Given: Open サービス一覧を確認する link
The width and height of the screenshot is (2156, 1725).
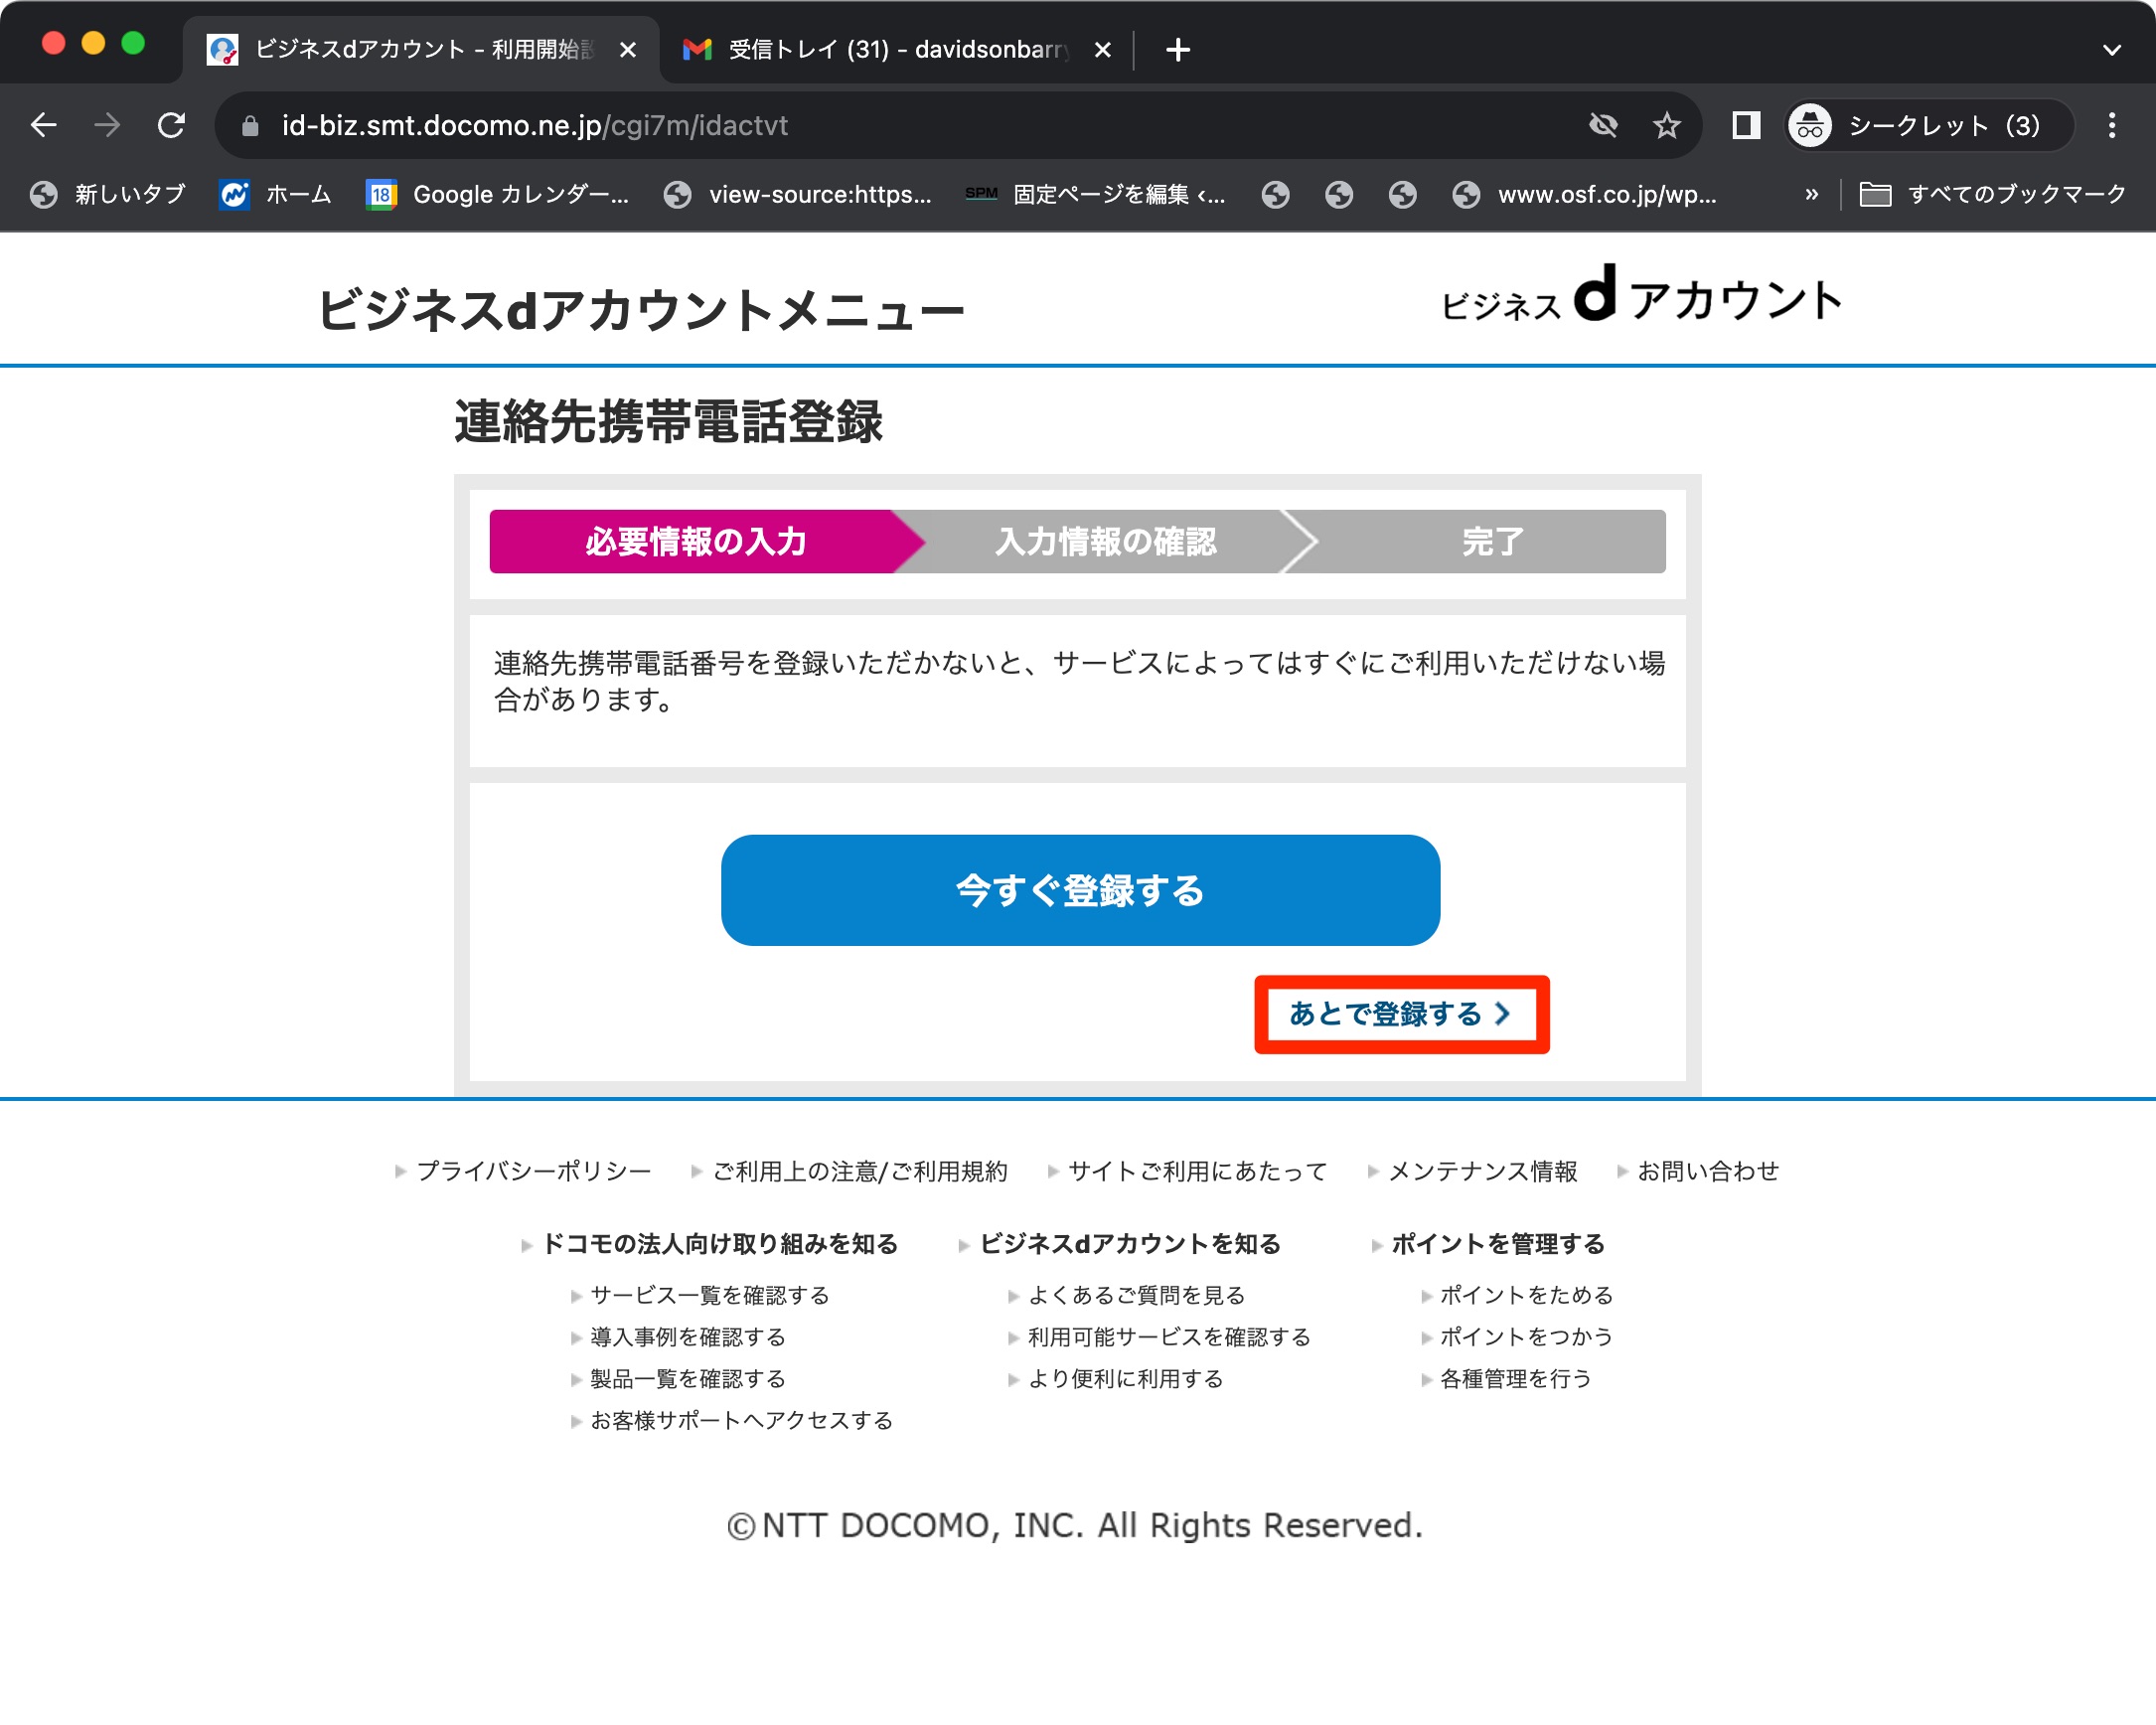Looking at the screenshot, I should (710, 1295).
